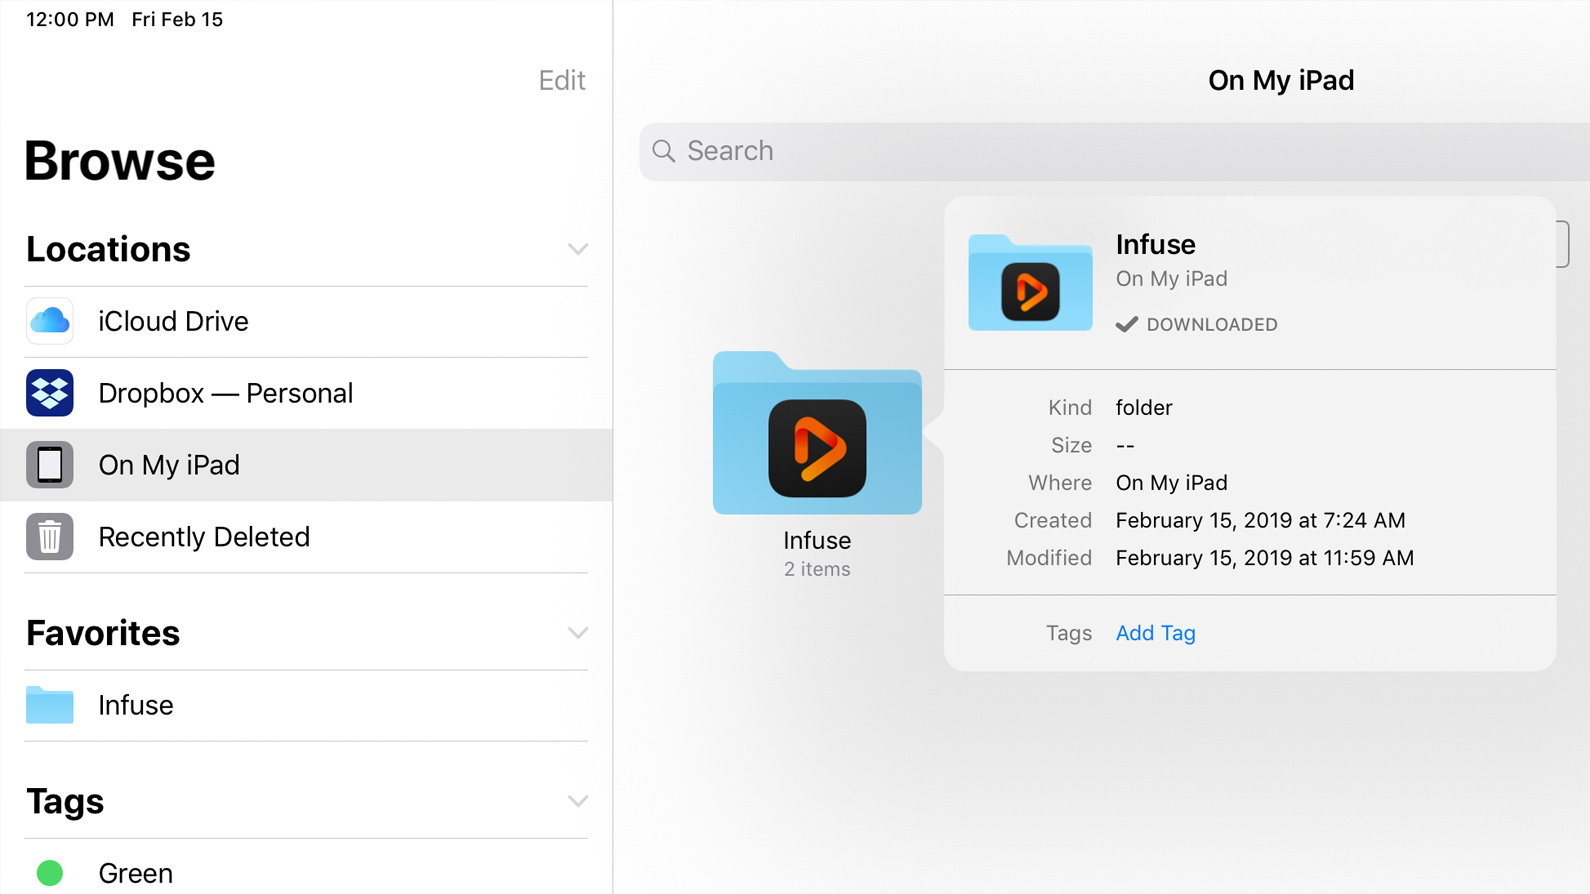Click Modified date 'February 15, 2019 at 11:59 AM'
The image size is (1590, 894).
coord(1264,558)
